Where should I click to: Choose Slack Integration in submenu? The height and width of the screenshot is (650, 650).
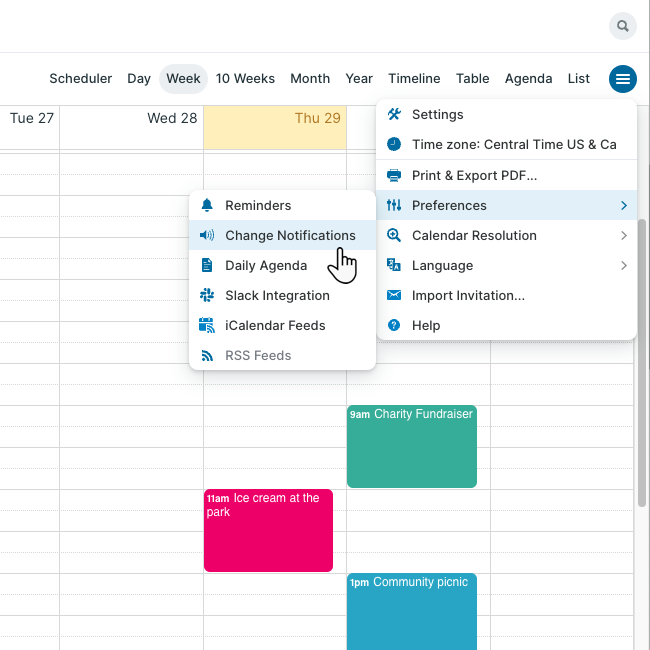(282, 295)
